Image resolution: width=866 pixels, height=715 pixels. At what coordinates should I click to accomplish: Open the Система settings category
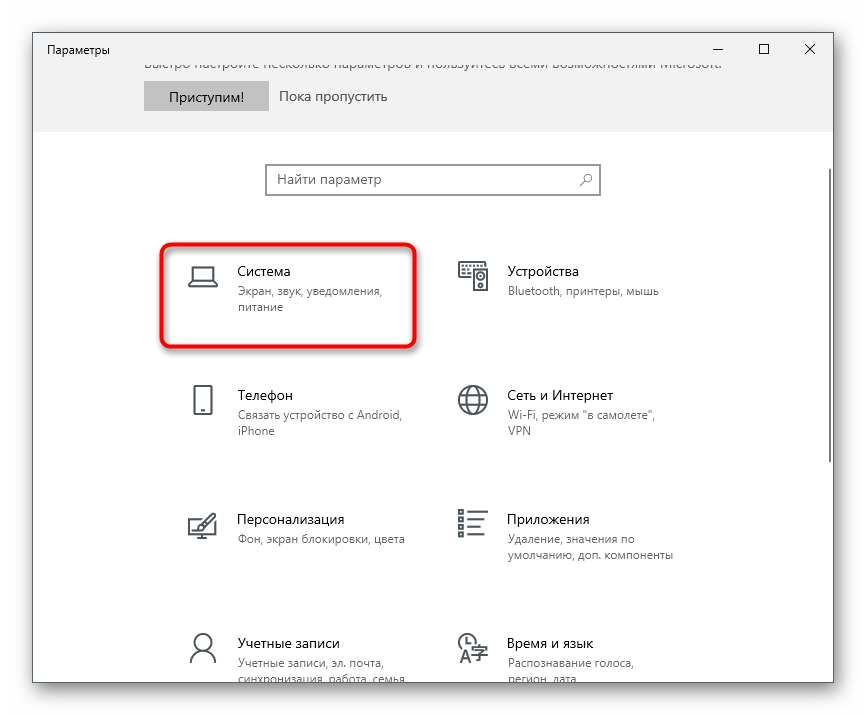pos(264,271)
